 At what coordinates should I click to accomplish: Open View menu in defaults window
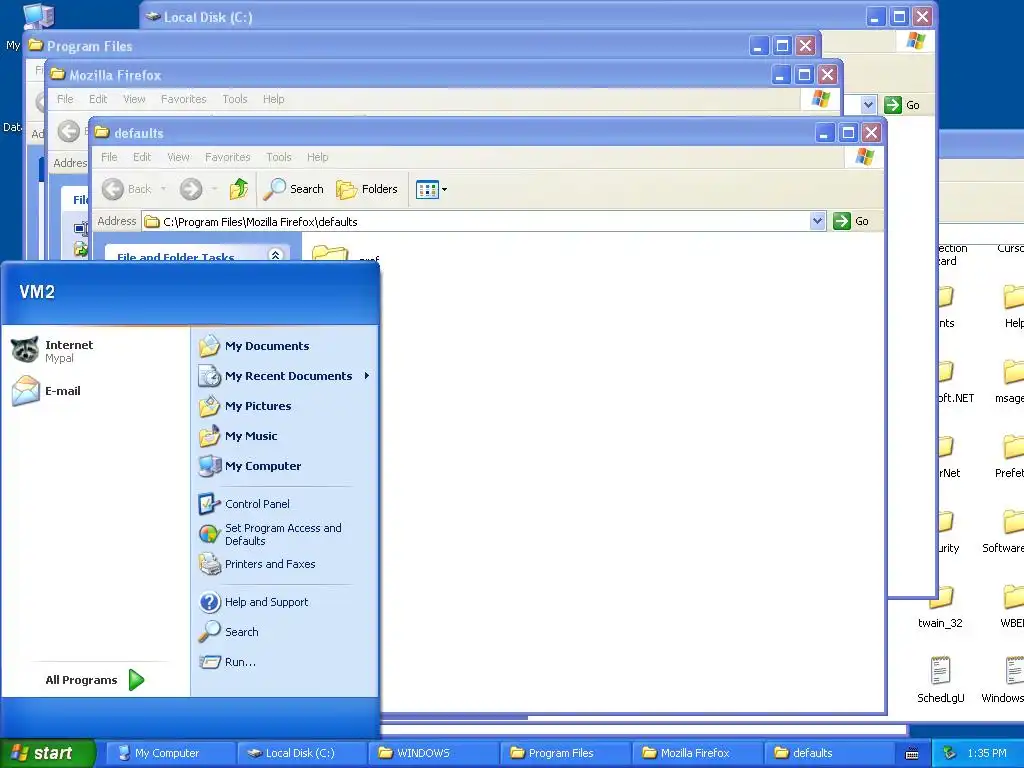pyautogui.click(x=178, y=157)
